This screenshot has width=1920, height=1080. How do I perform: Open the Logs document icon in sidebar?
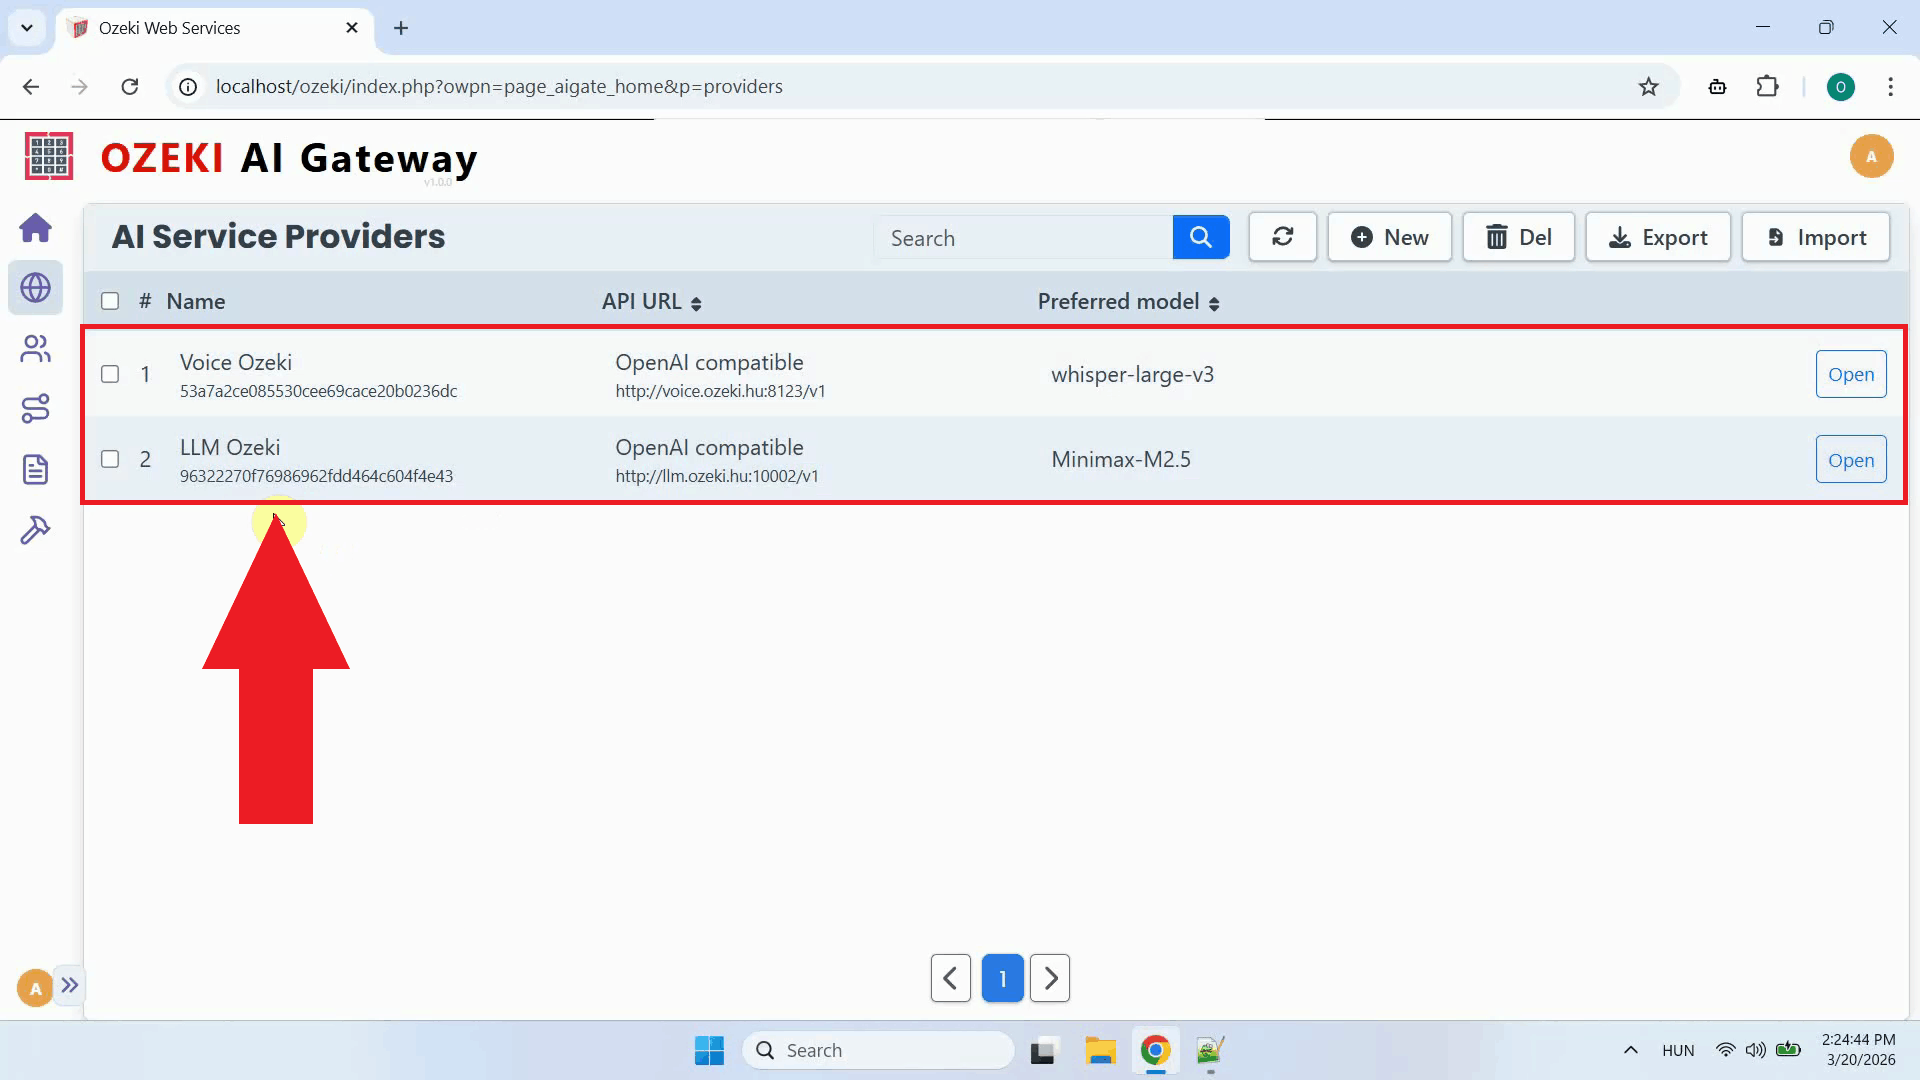(x=36, y=468)
